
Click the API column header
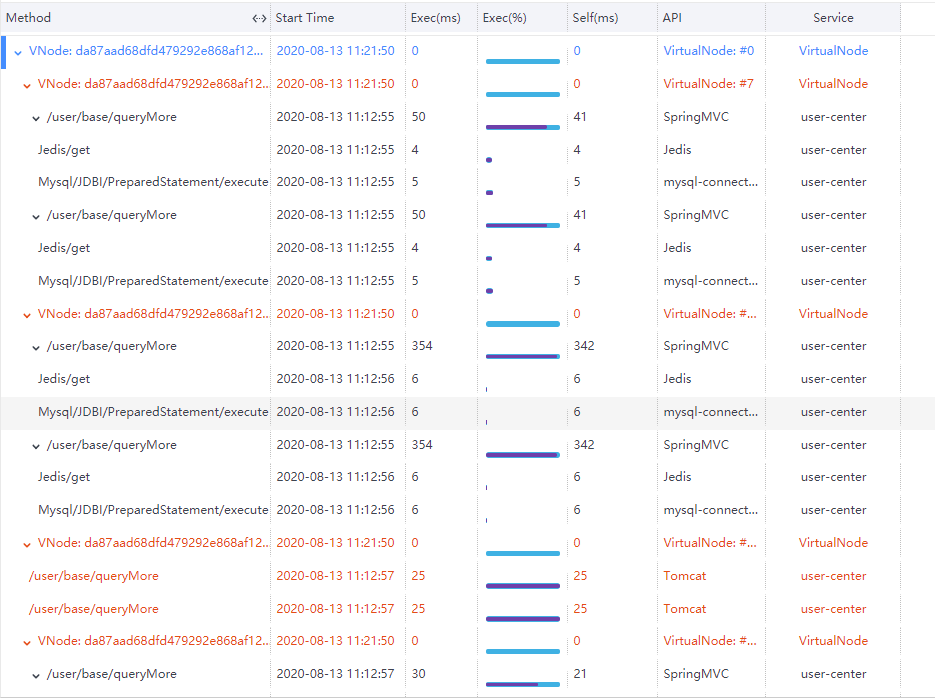(672, 18)
